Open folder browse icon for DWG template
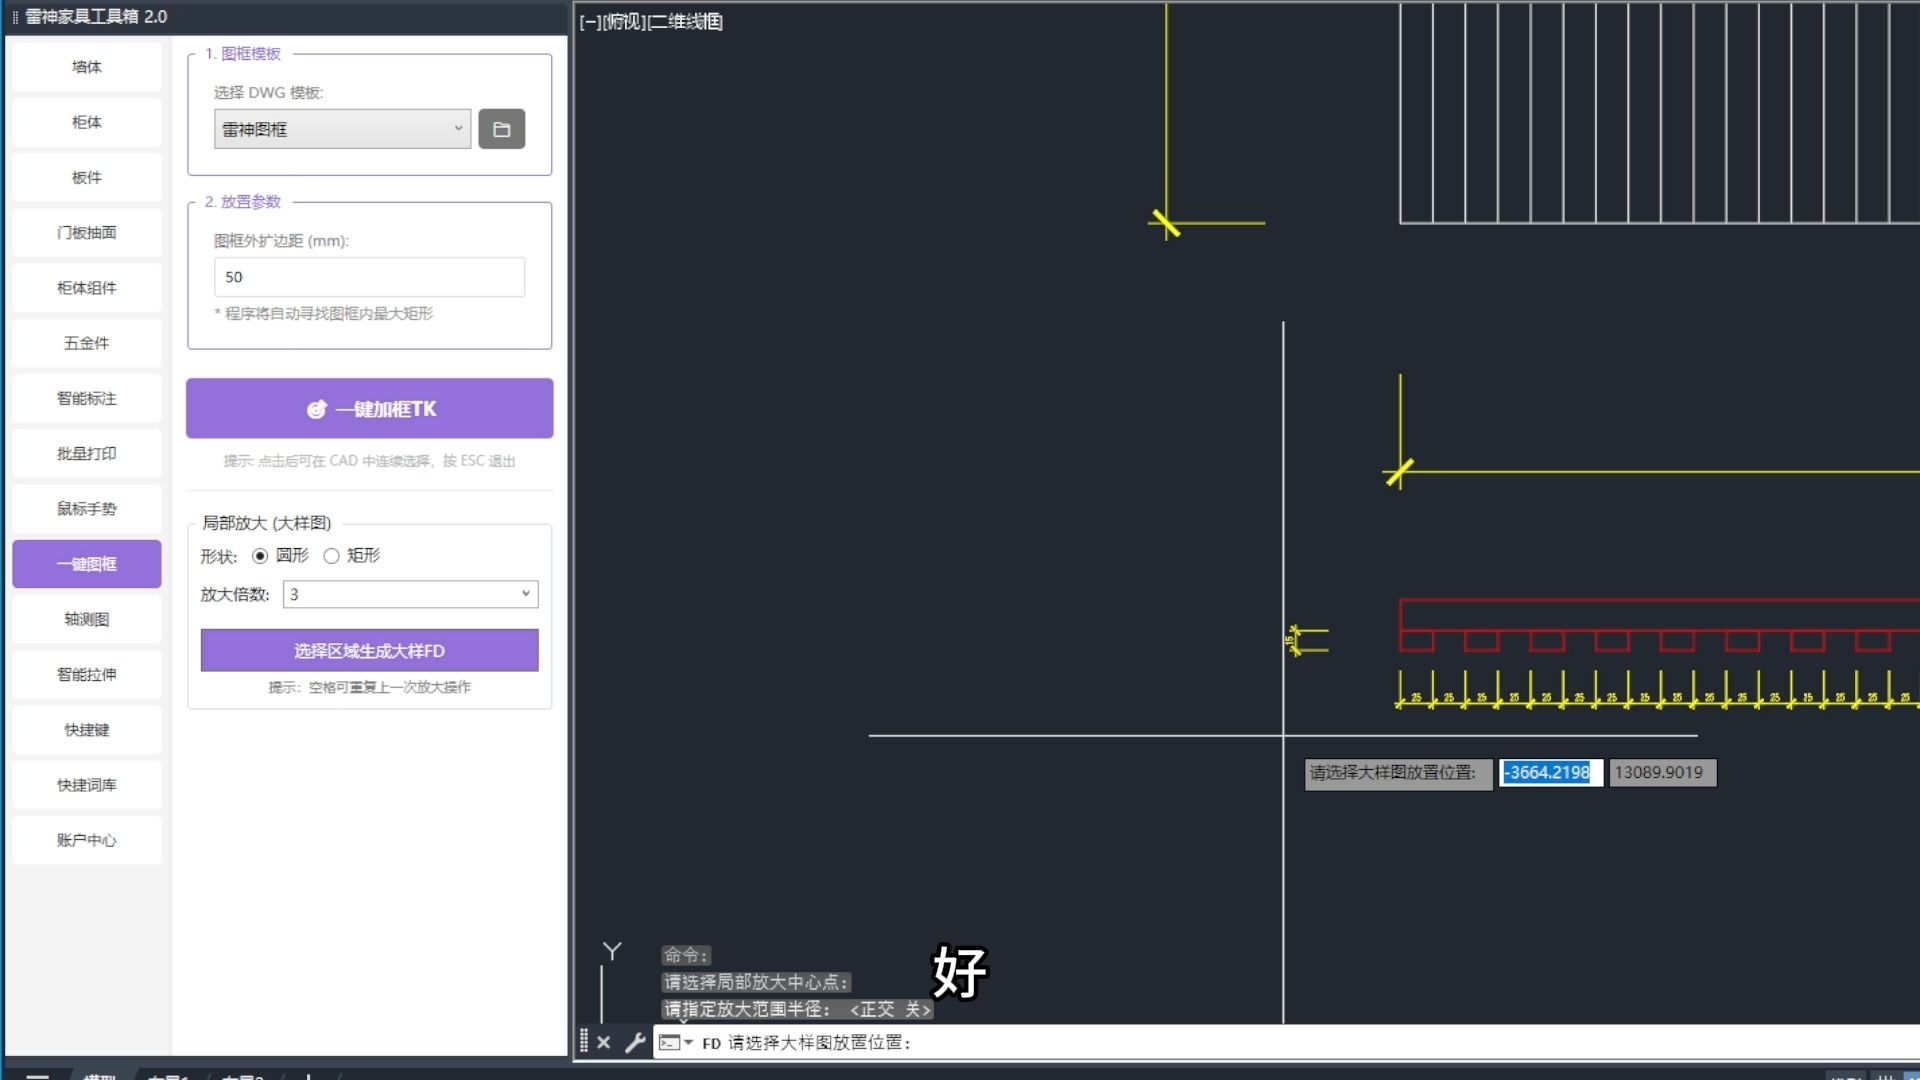This screenshot has width=1920, height=1080. click(x=501, y=129)
